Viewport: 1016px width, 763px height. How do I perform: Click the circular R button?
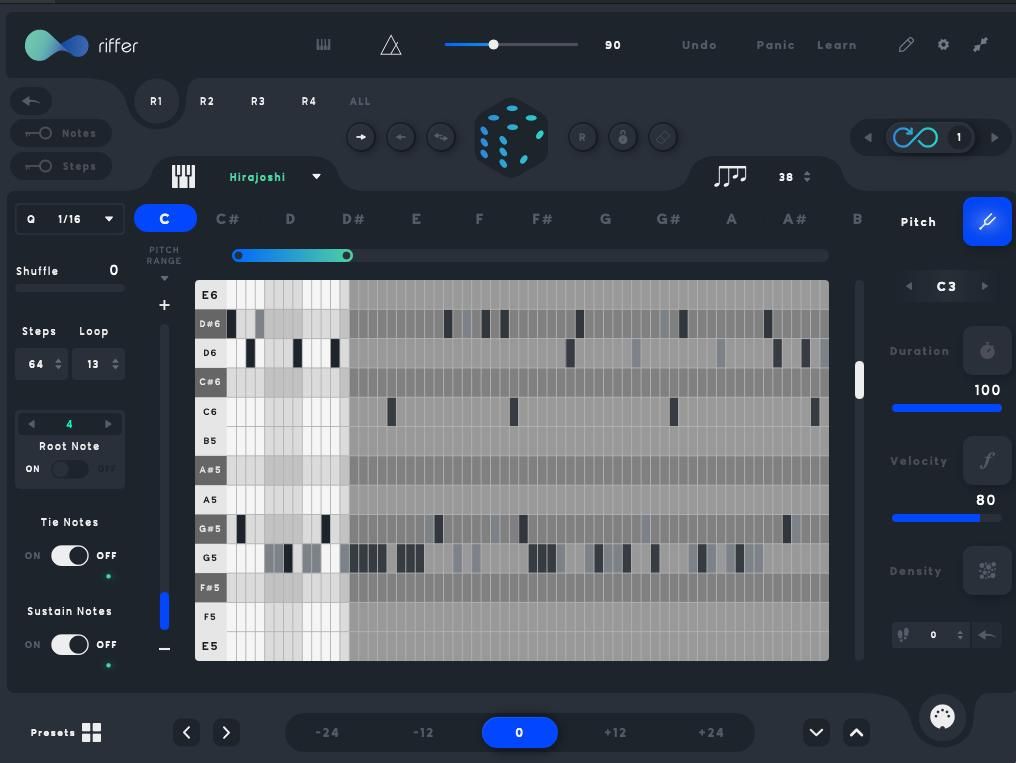pos(582,137)
